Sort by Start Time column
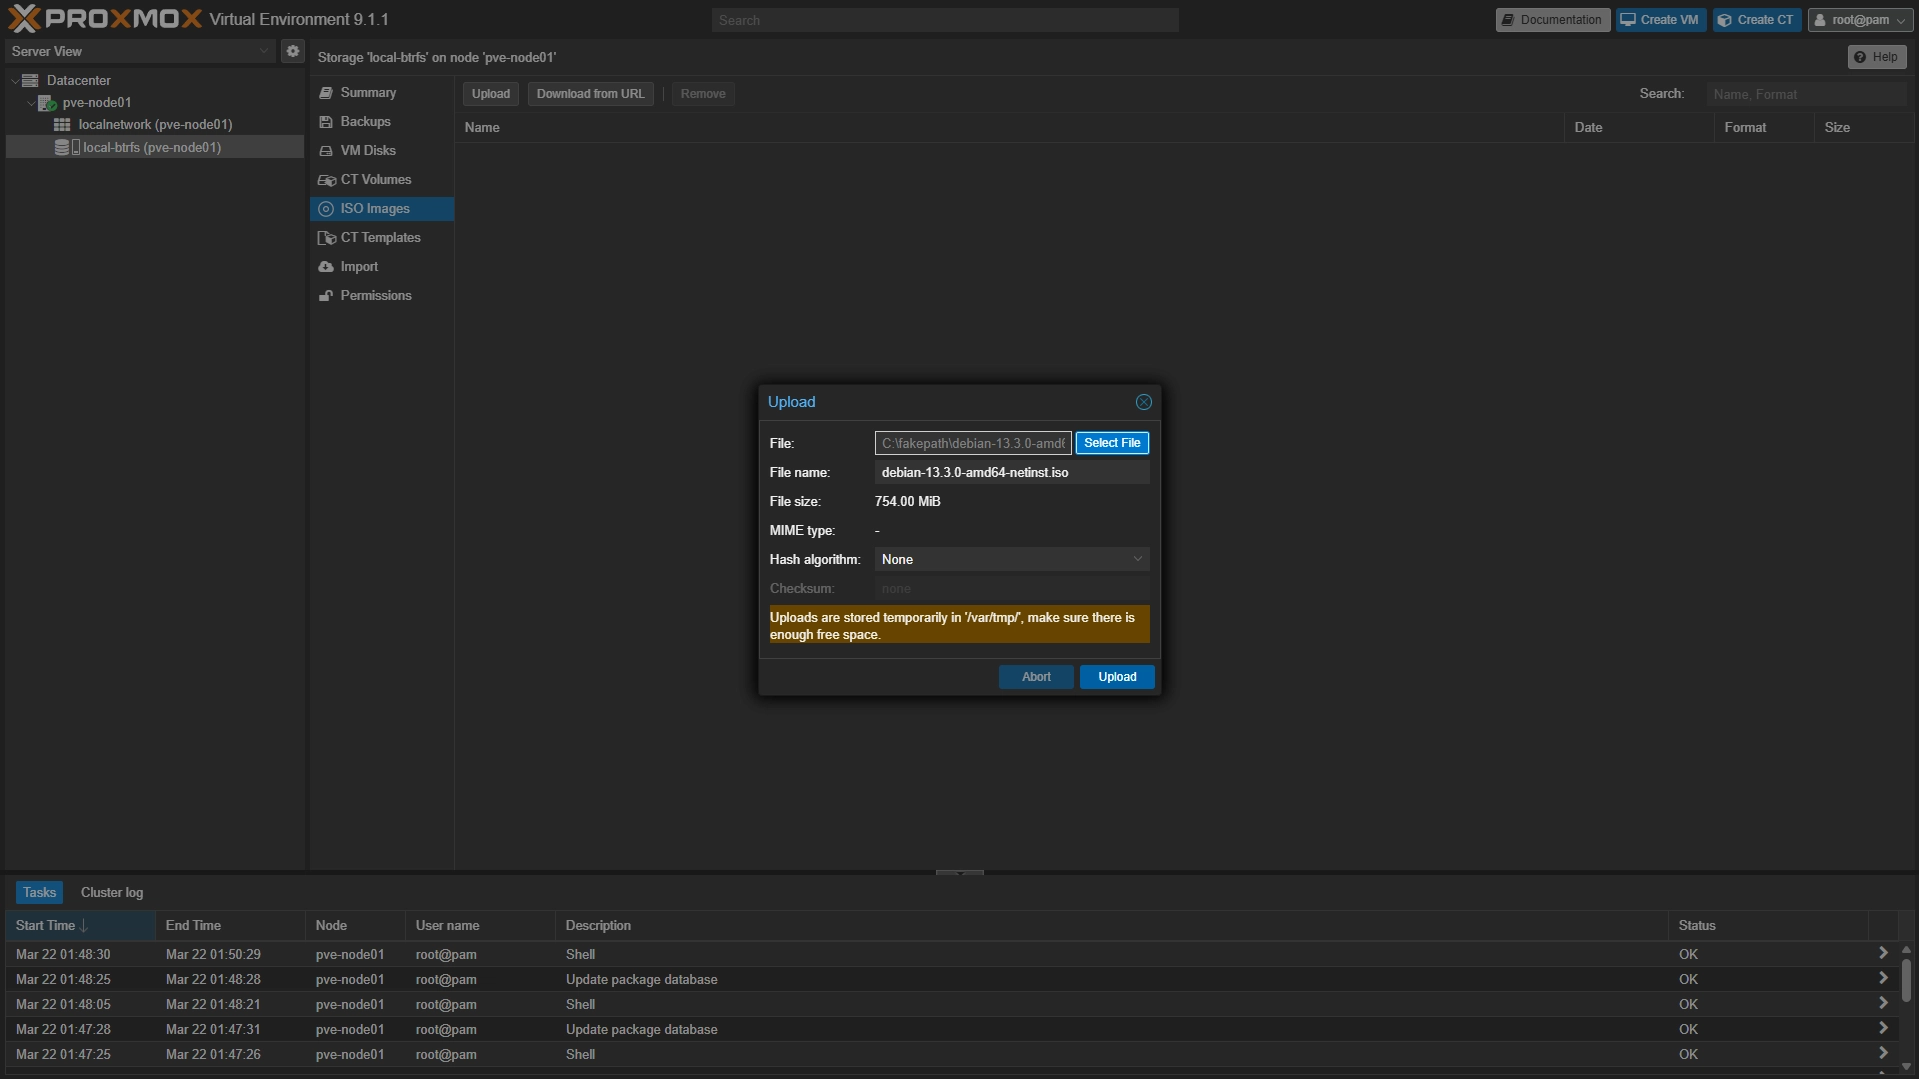This screenshot has width=1919, height=1079. pyautogui.click(x=80, y=926)
